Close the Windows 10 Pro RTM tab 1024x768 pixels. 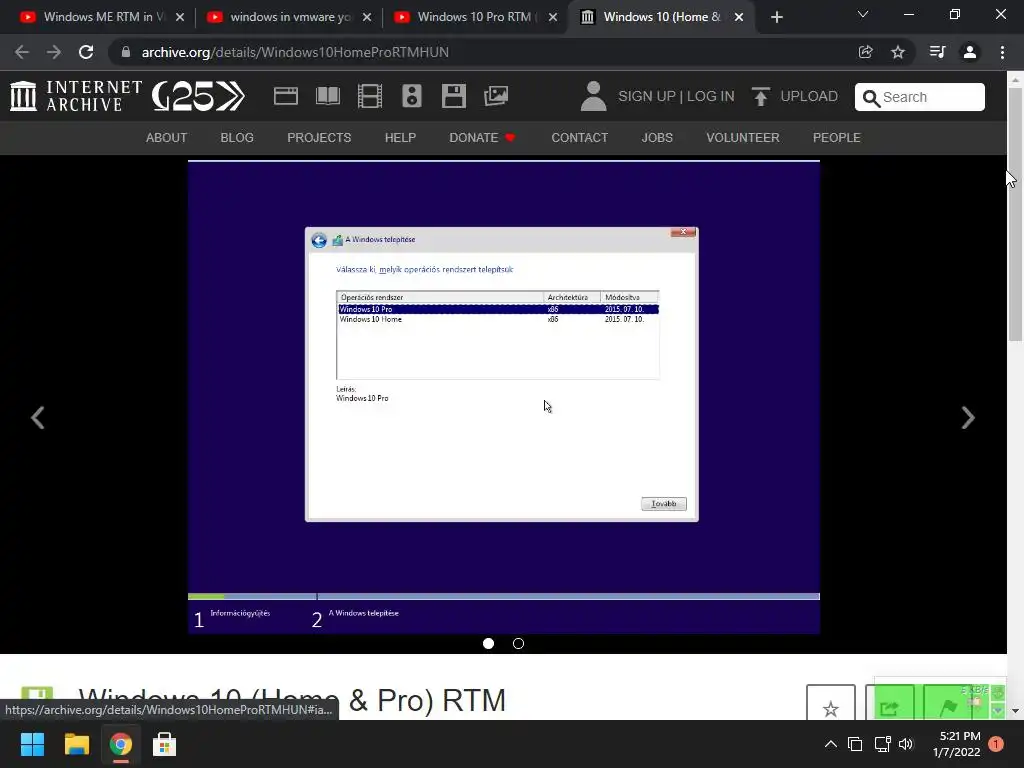[x=552, y=17]
